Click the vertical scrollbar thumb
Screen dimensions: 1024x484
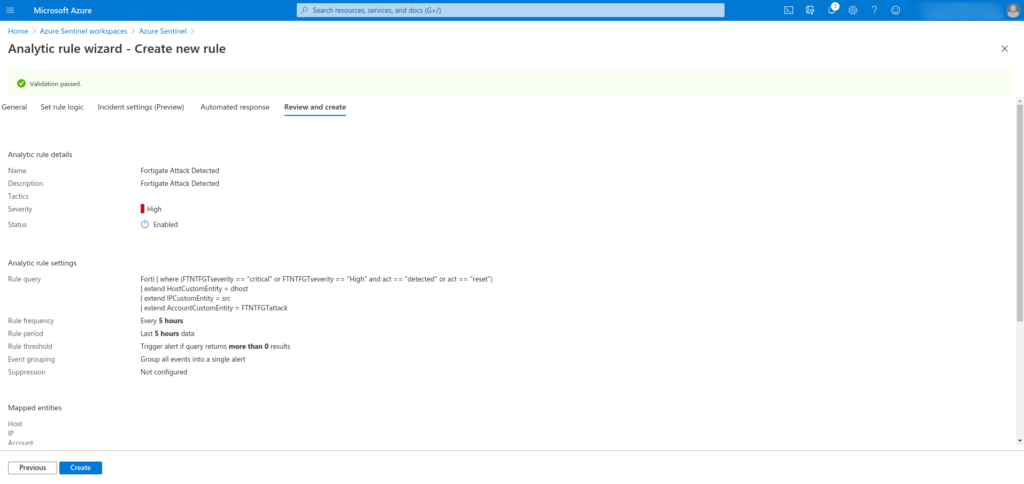tap(1020, 212)
